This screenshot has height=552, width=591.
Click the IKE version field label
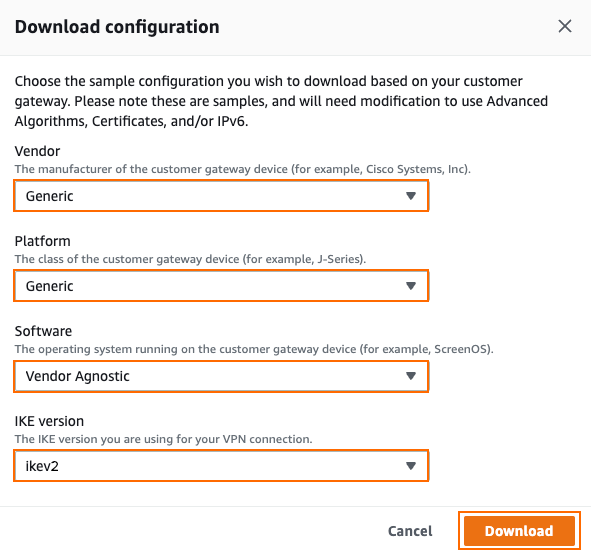(49, 421)
